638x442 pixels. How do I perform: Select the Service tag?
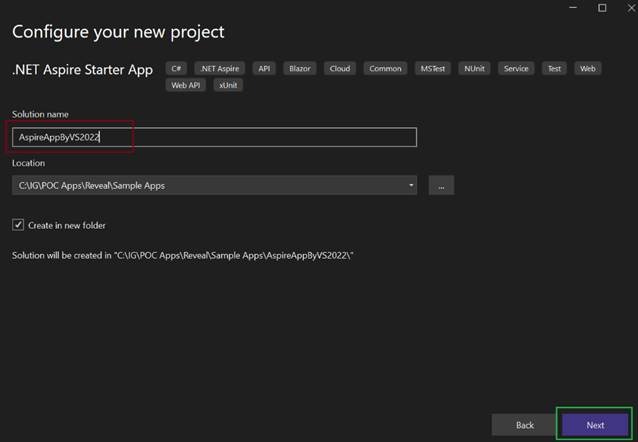tap(516, 69)
